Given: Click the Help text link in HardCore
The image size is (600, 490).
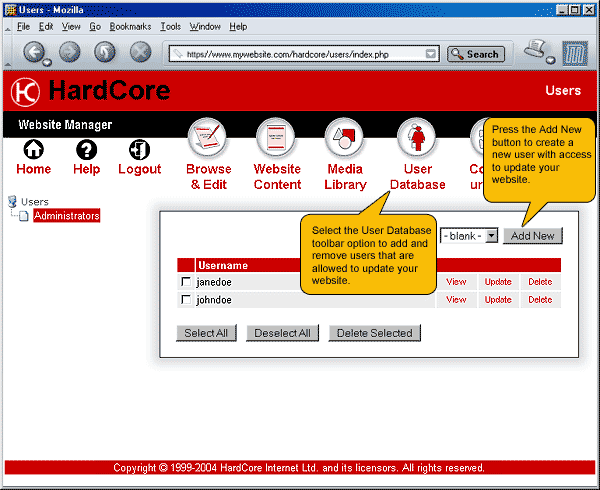Looking at the screenshot, I should (86, 169).
